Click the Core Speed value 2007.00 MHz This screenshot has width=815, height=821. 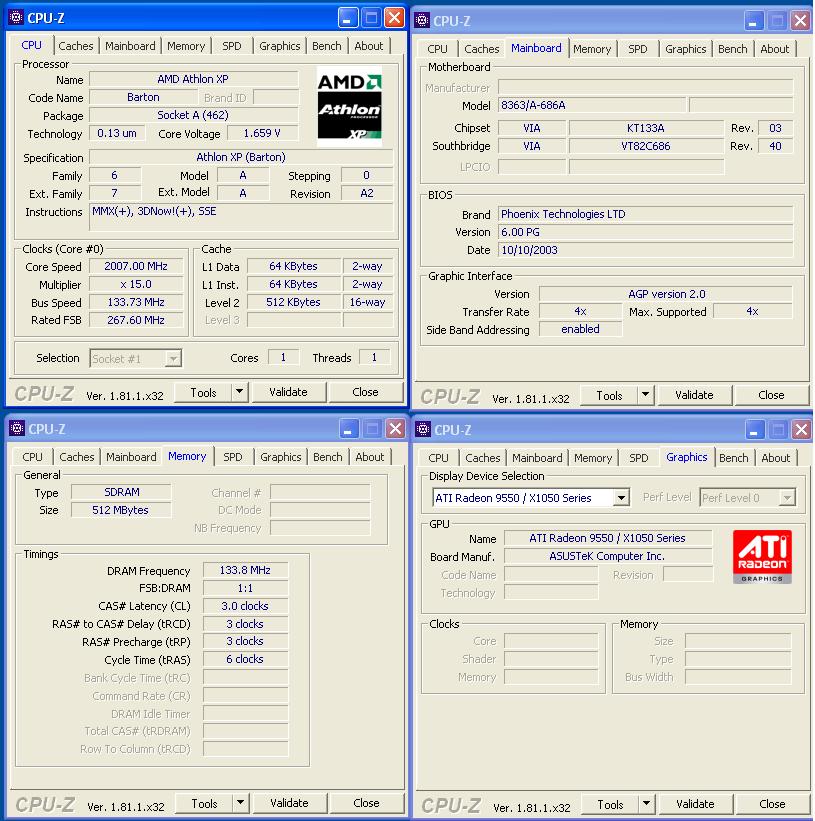(x=136, y=267)
